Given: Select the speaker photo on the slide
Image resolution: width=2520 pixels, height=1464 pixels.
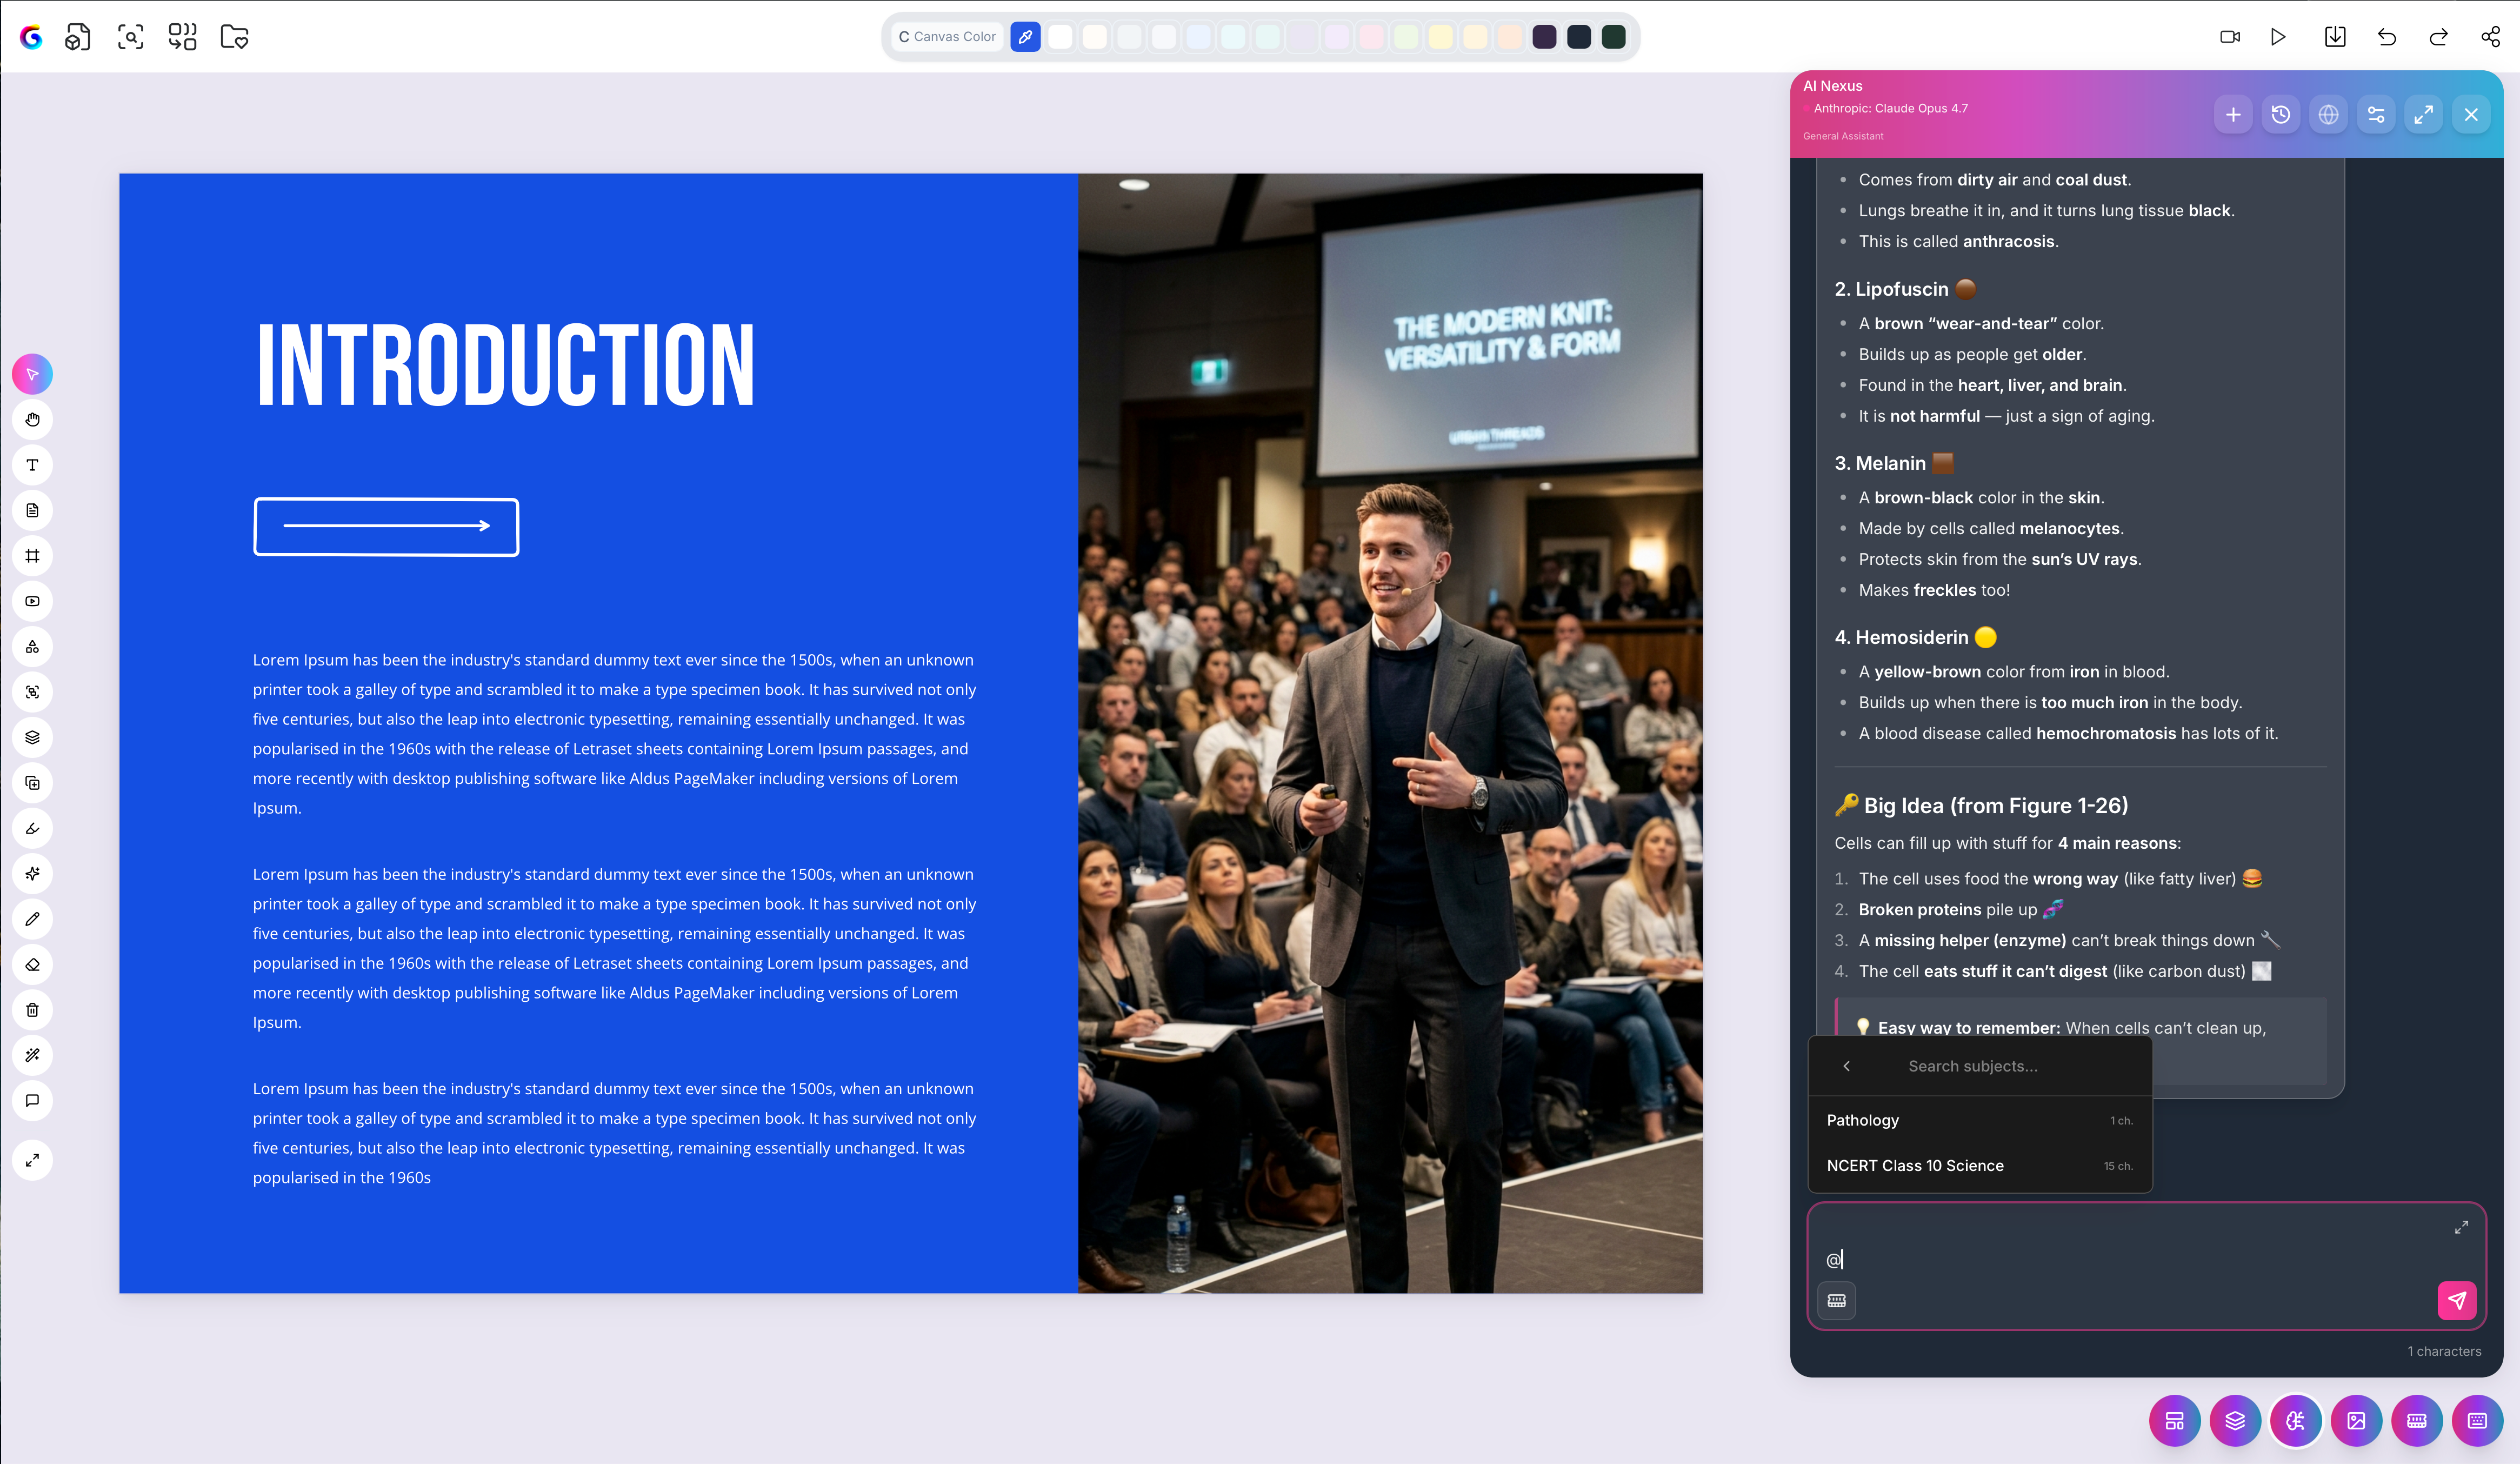Looking at the screenshot, I should tap(1390, 733).
